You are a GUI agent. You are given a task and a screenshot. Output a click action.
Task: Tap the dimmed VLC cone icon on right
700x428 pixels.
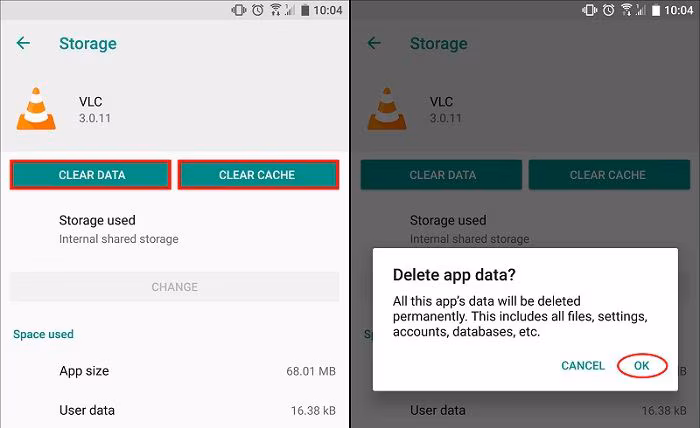(x=387, y=109)
